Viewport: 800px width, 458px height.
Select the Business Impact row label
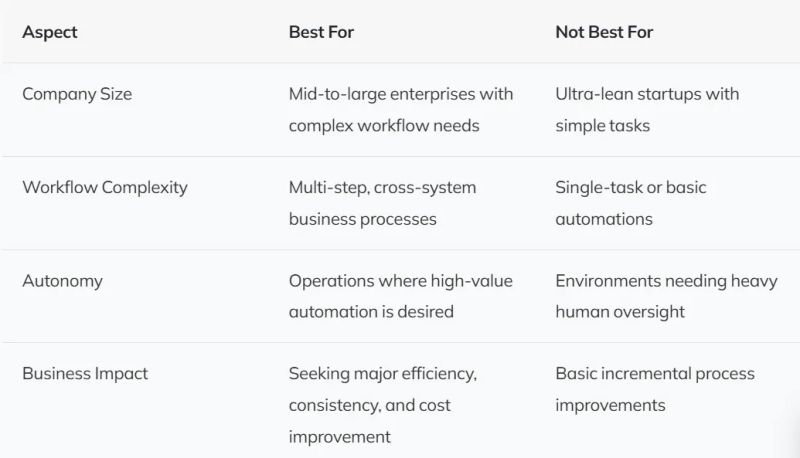(x=85, y=373)
